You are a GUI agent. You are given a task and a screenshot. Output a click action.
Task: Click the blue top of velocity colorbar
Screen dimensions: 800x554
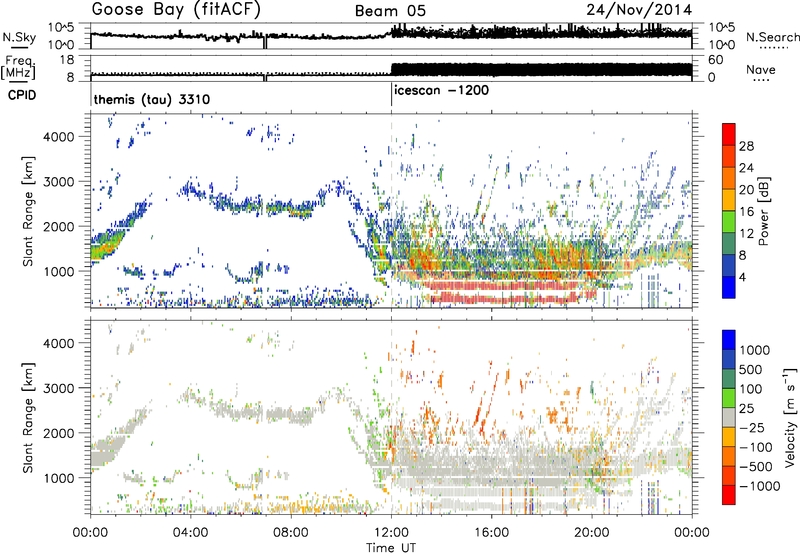tap(729, 340)
